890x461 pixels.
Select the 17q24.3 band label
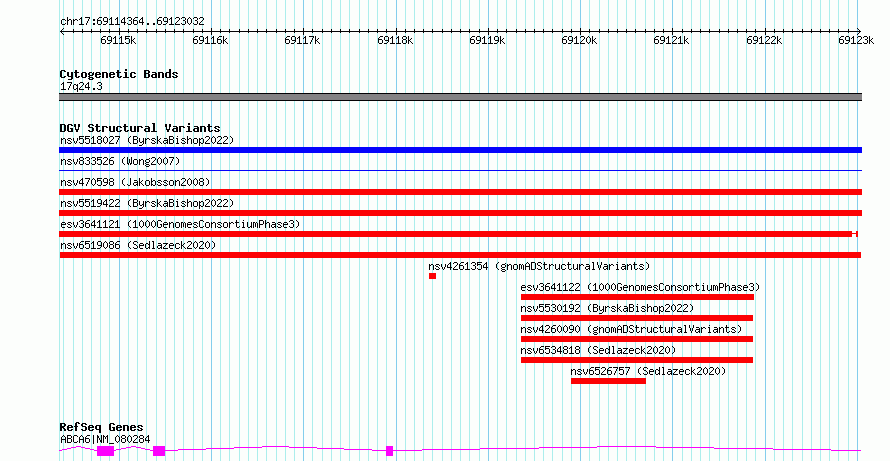tap(81, 86)
